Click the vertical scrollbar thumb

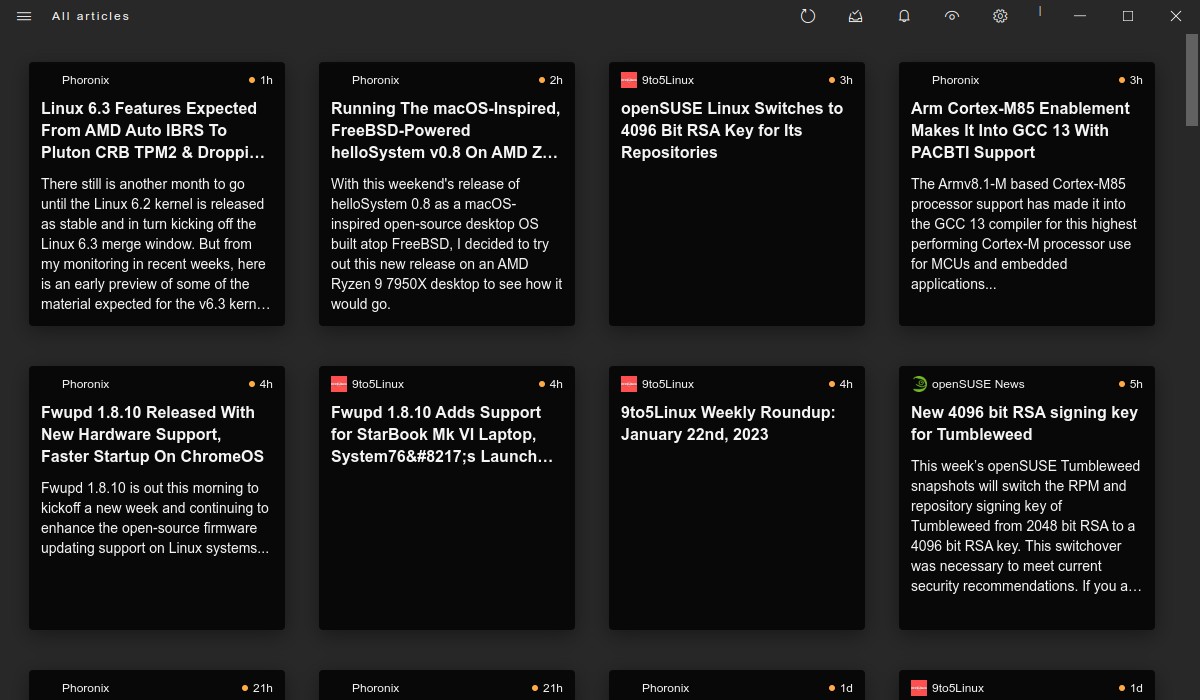1192,79
